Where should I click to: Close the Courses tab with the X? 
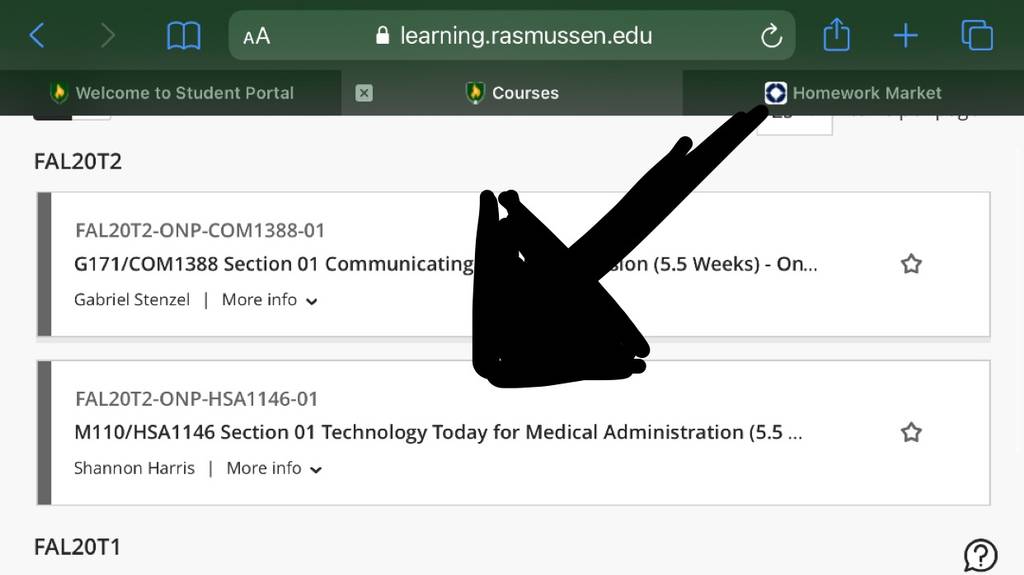pos(364,93)
